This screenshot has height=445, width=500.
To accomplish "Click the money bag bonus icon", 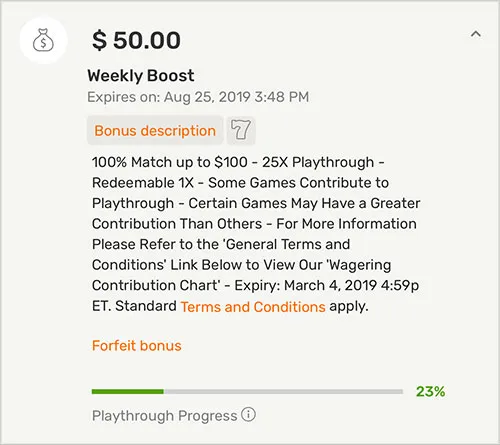I will point(43,41).
